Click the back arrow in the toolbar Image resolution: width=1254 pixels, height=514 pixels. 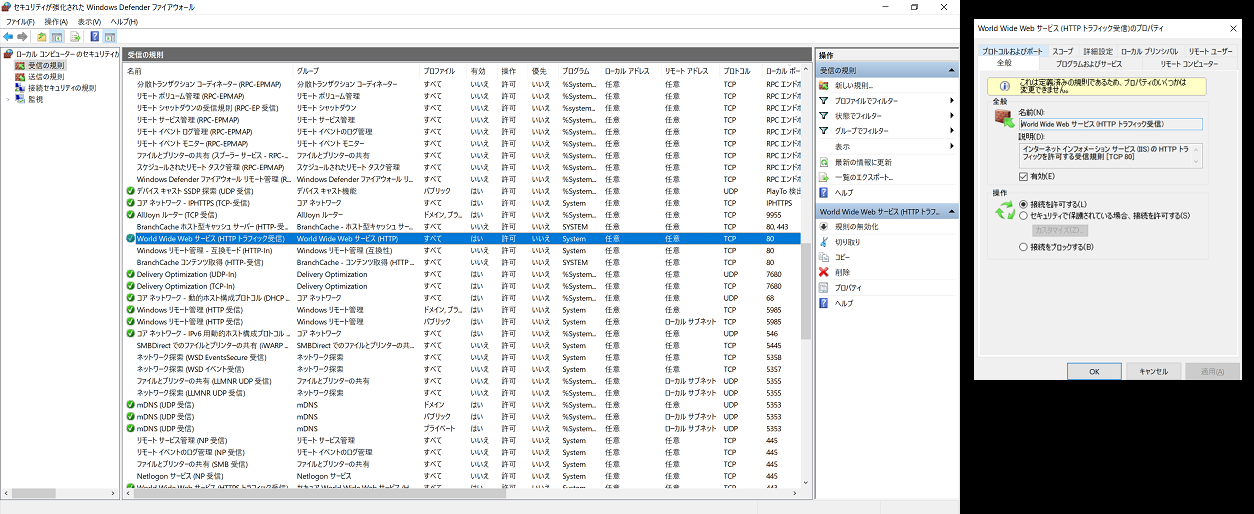click(x=8, y=37)
